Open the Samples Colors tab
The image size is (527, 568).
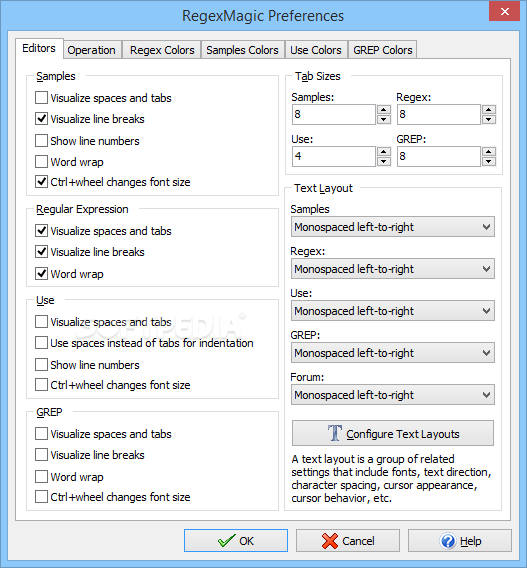242,50
